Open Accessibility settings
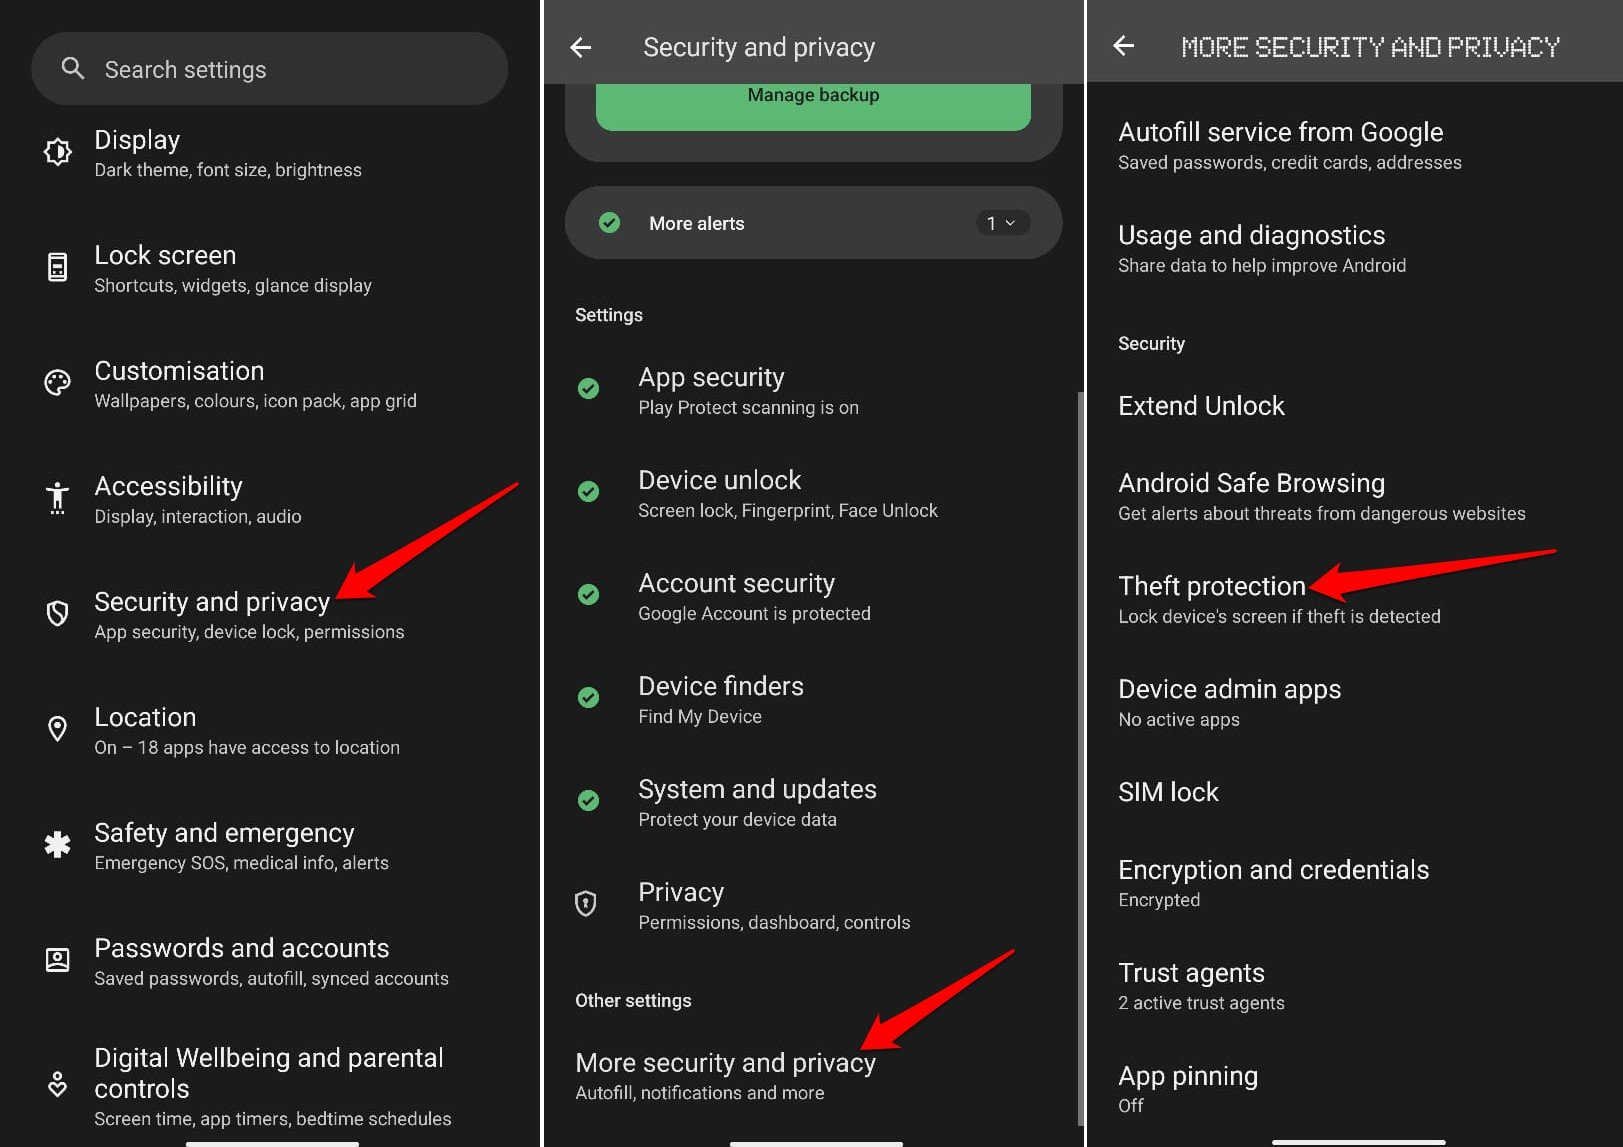This screenshot has height=1147, width=1623. pyautogui.click(x=270, y=499)
